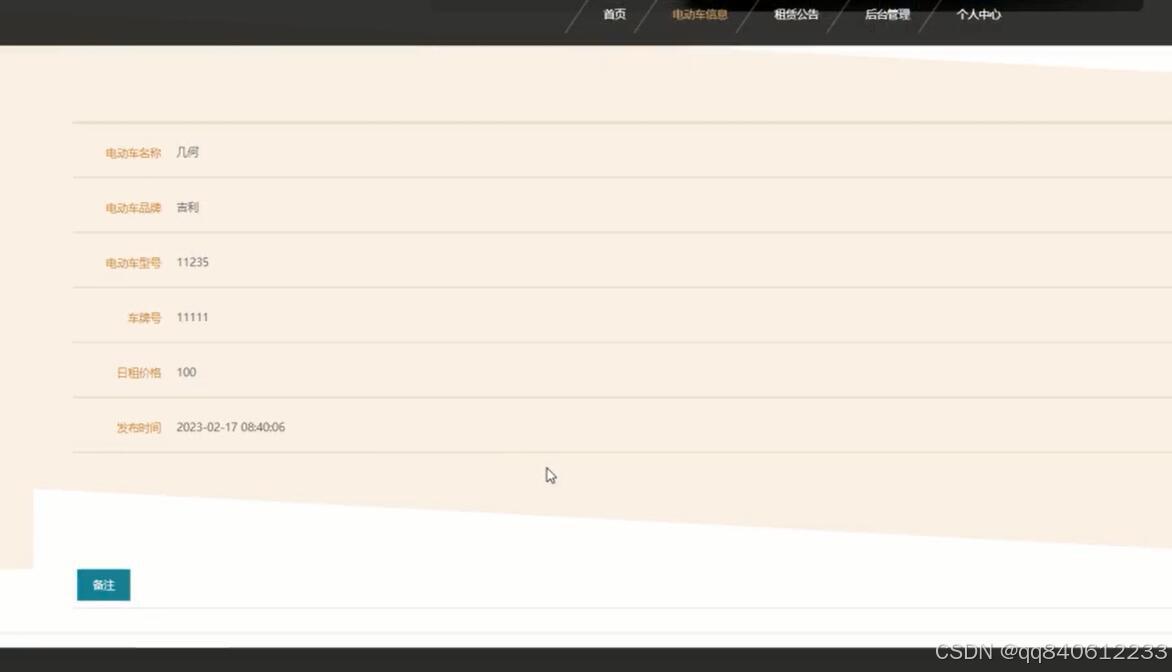The image size is (1172, 672).
Task: Click the 电动车型号 field label
Action: coord(133,262)
